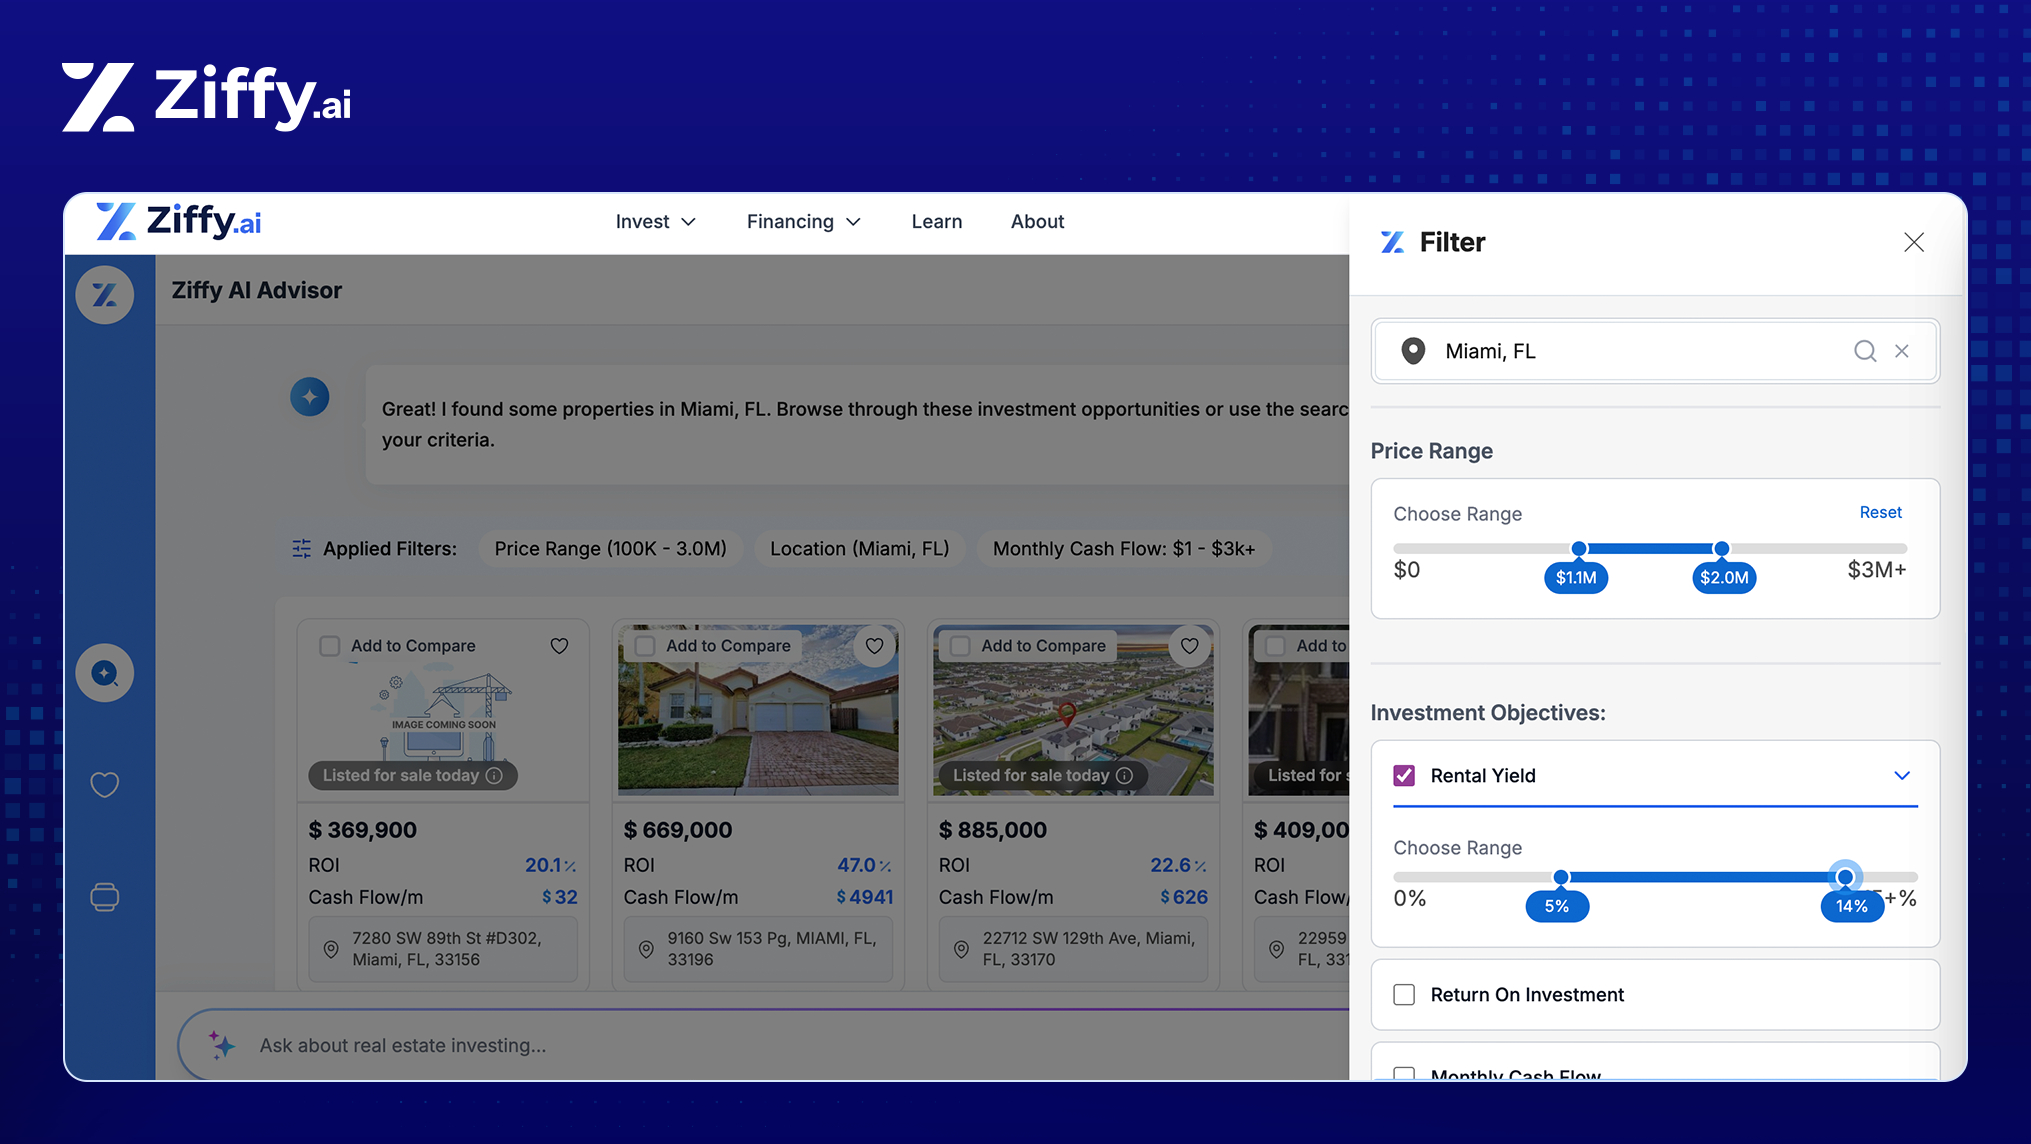2031x1144 pixels.
Task: Uncheck the Rental Yield checkbox
Action: tap(1404, 776)
